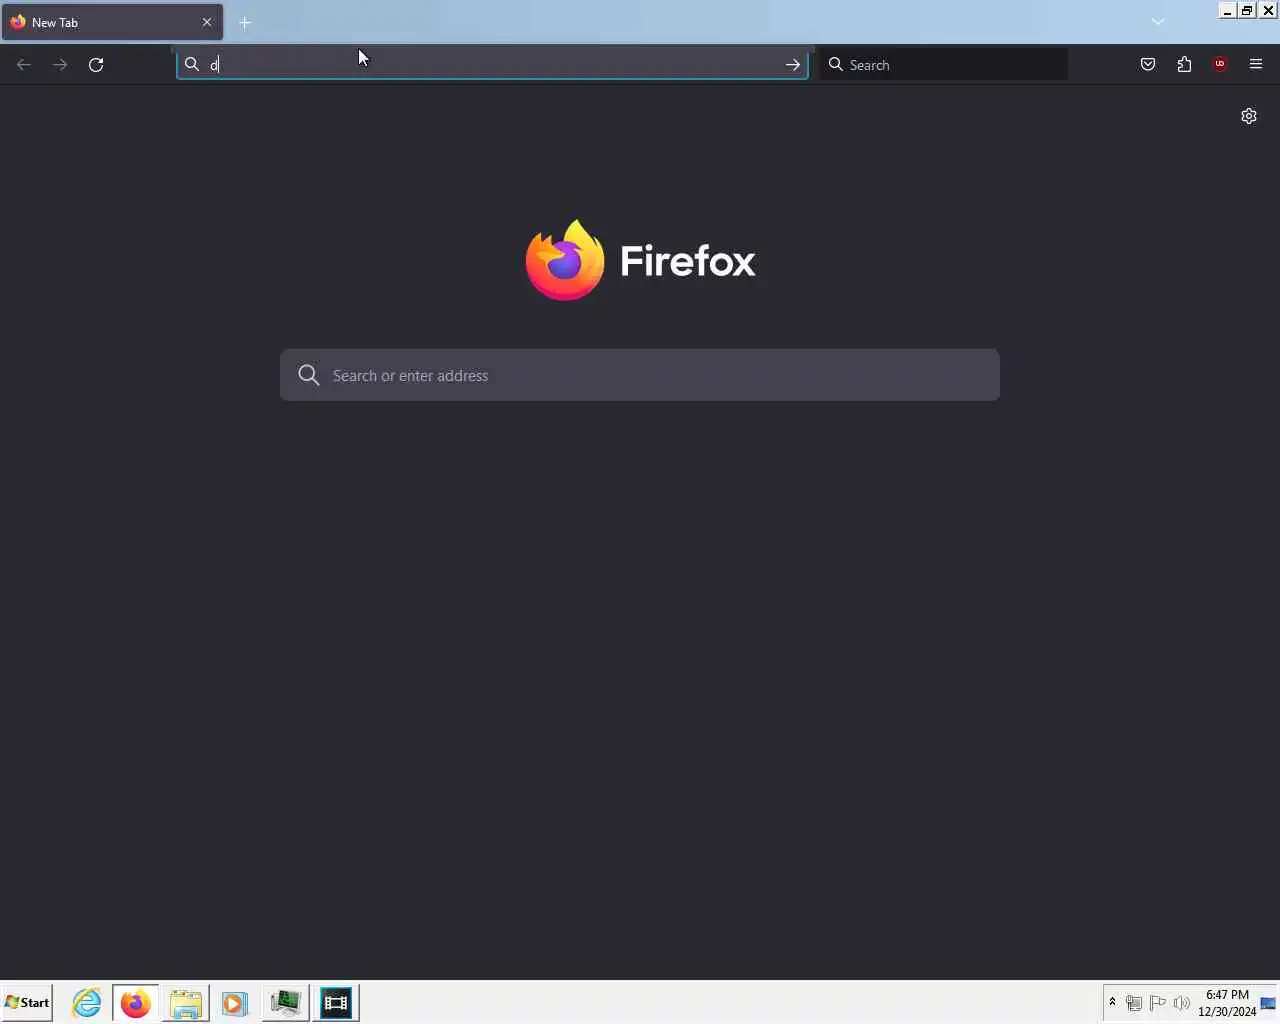Open the Windows Start menu

click(x=27, y=1002)
